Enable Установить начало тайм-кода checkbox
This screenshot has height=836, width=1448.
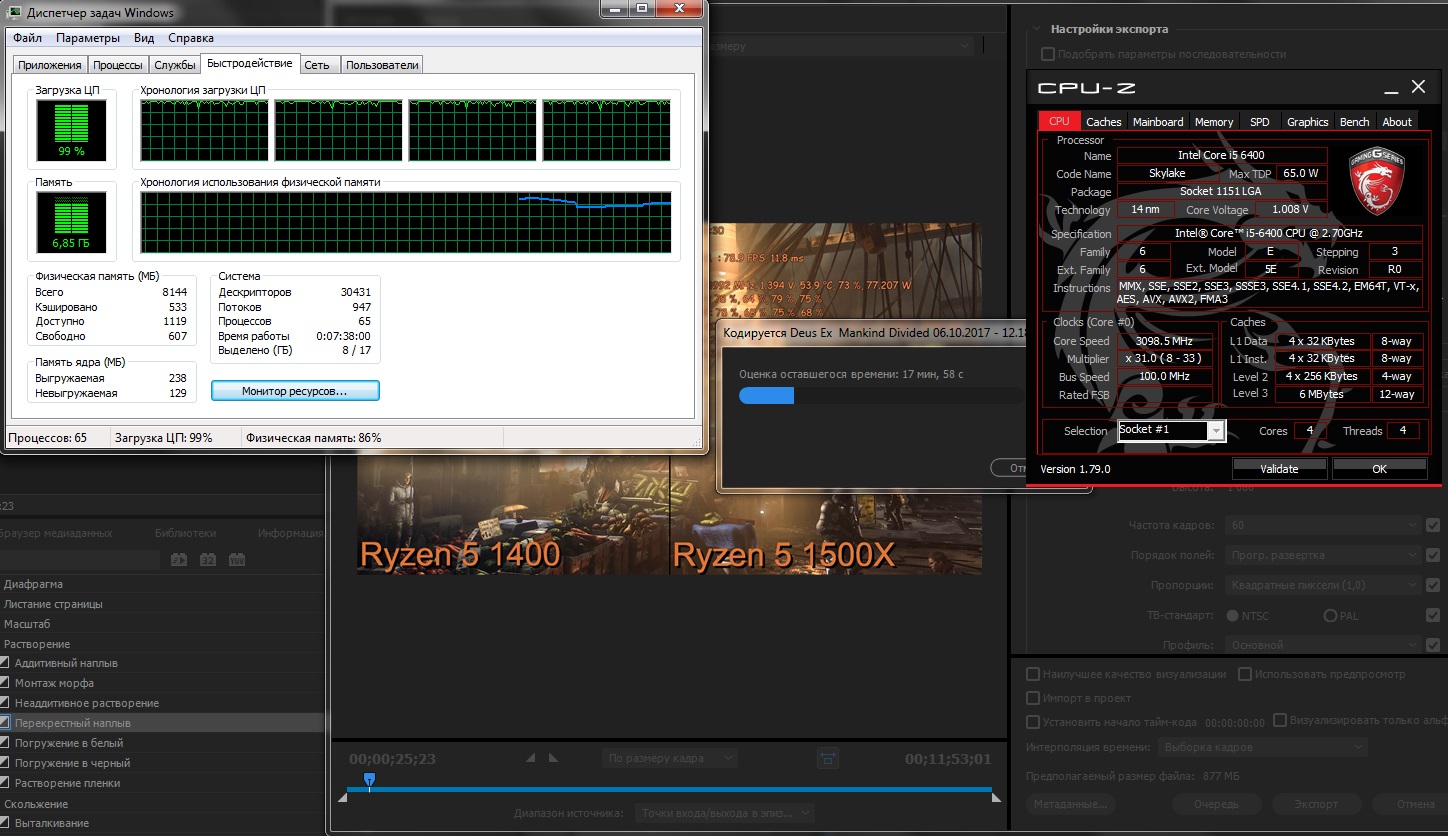click(x=1034, y=722)
